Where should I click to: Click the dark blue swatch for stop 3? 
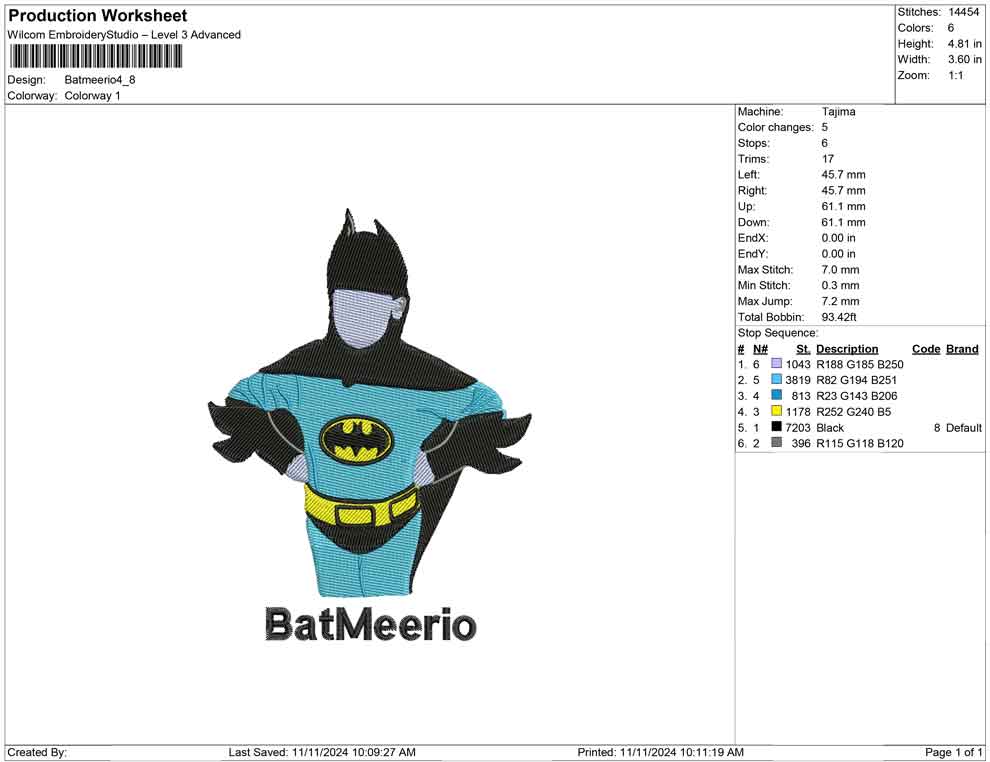[x=777, y=395]
